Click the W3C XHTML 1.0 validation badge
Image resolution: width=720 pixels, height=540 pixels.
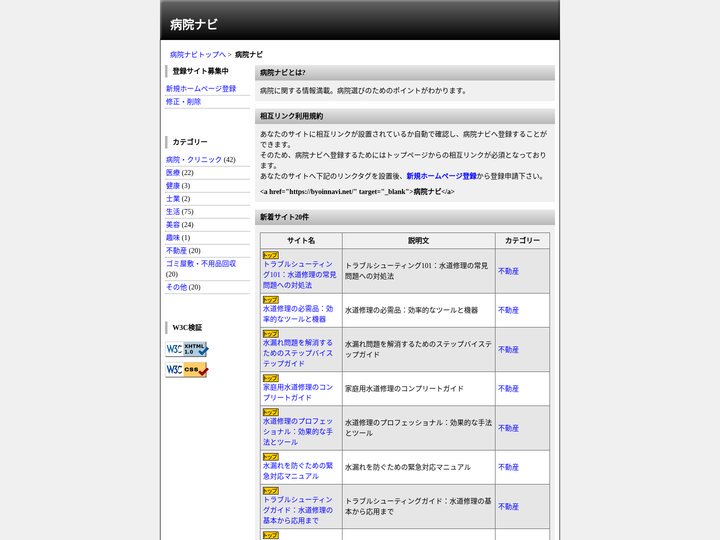(186, 349)
